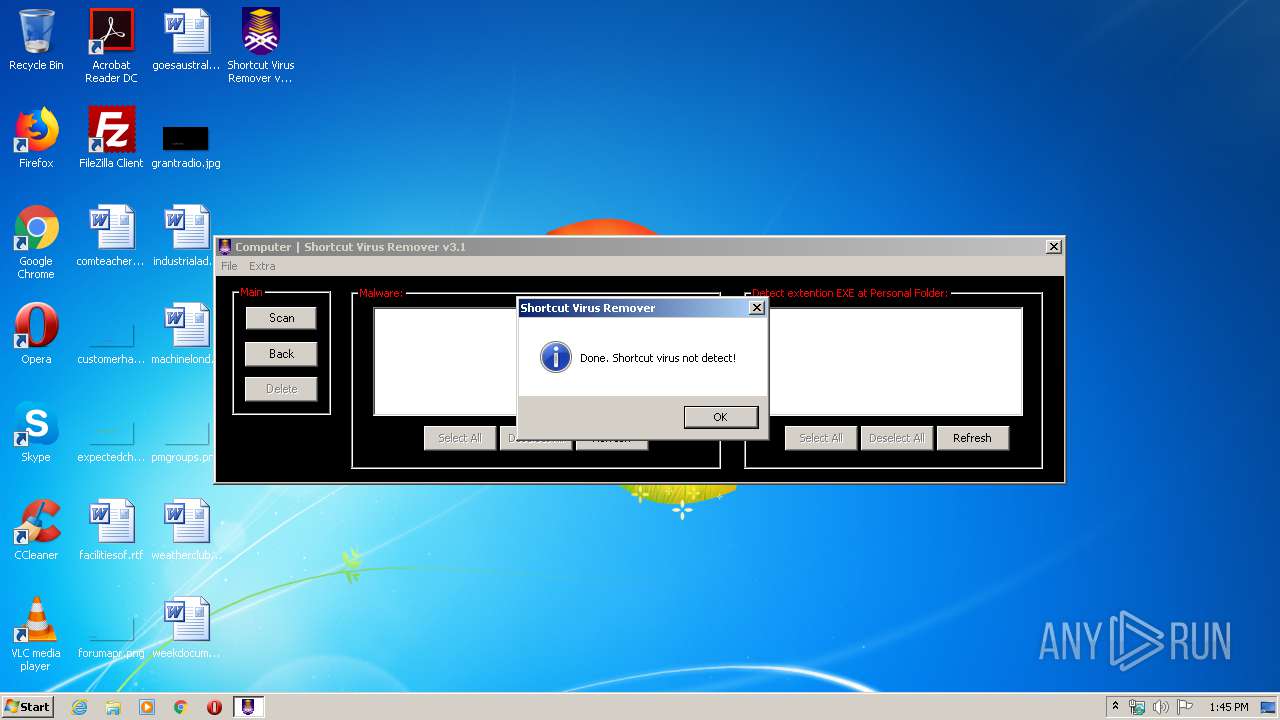Open Windows Explorer from the taskbar
The height and width of the screenshot is (720, 1280).
[113, 707]
